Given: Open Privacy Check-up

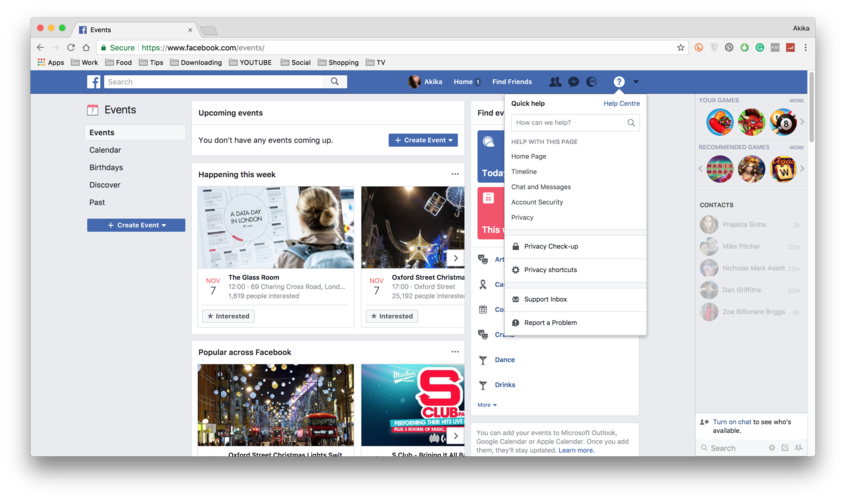Looking at the screenshot, I should 575,246.
